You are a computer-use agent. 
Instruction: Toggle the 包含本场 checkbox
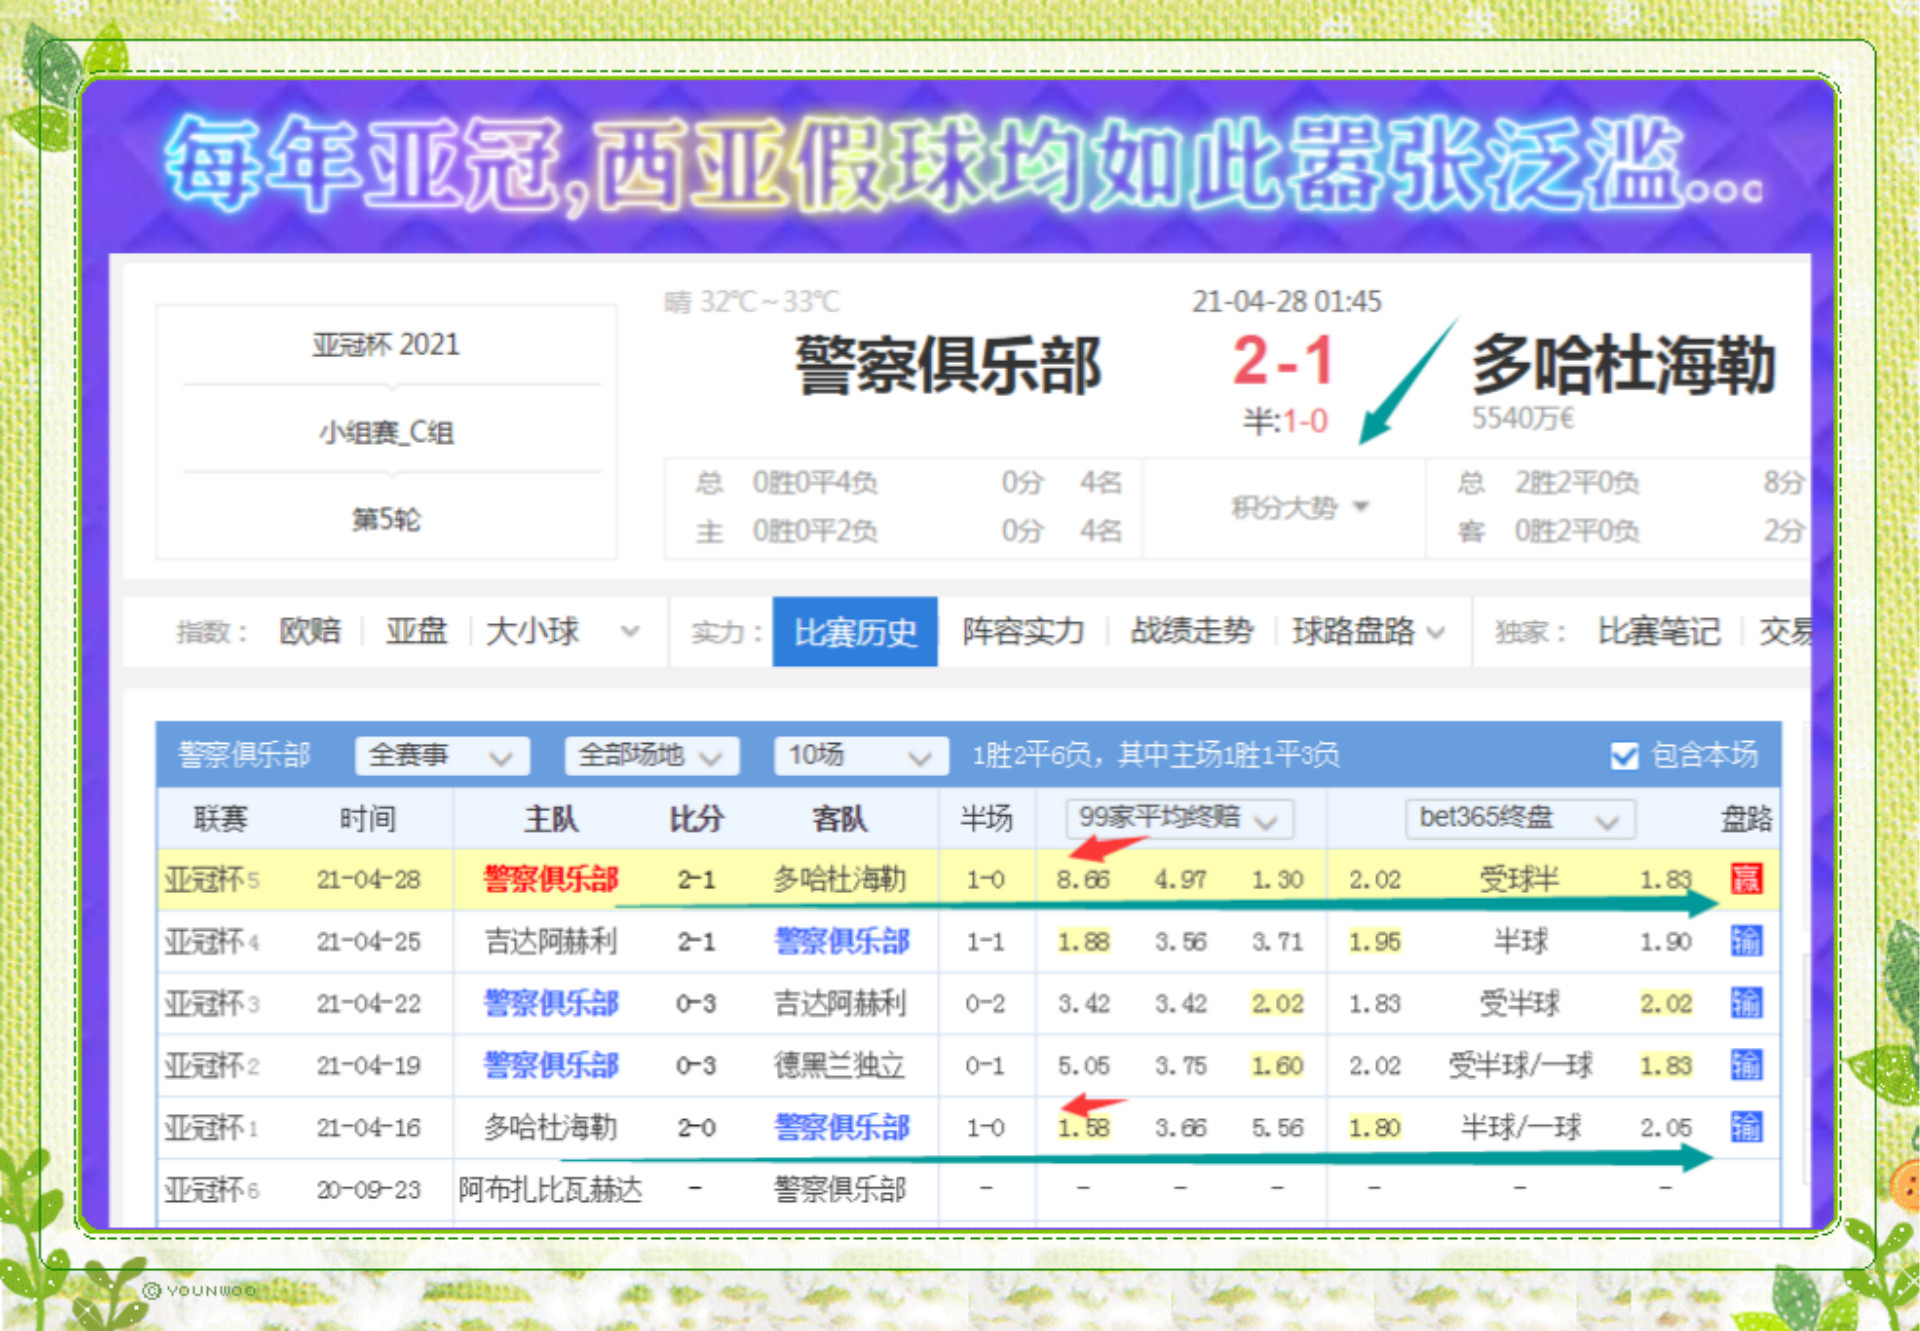(1624, 756)
